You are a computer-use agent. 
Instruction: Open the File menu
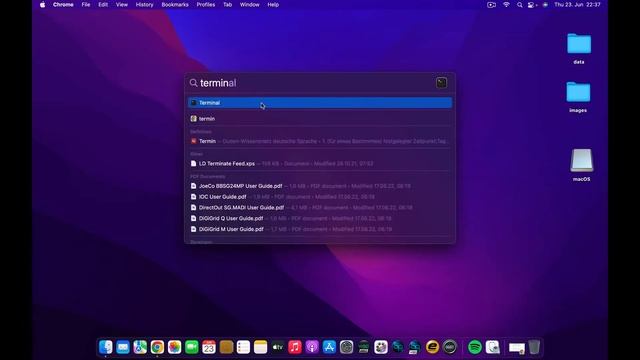pyautogui.click(x=86, y=5)
